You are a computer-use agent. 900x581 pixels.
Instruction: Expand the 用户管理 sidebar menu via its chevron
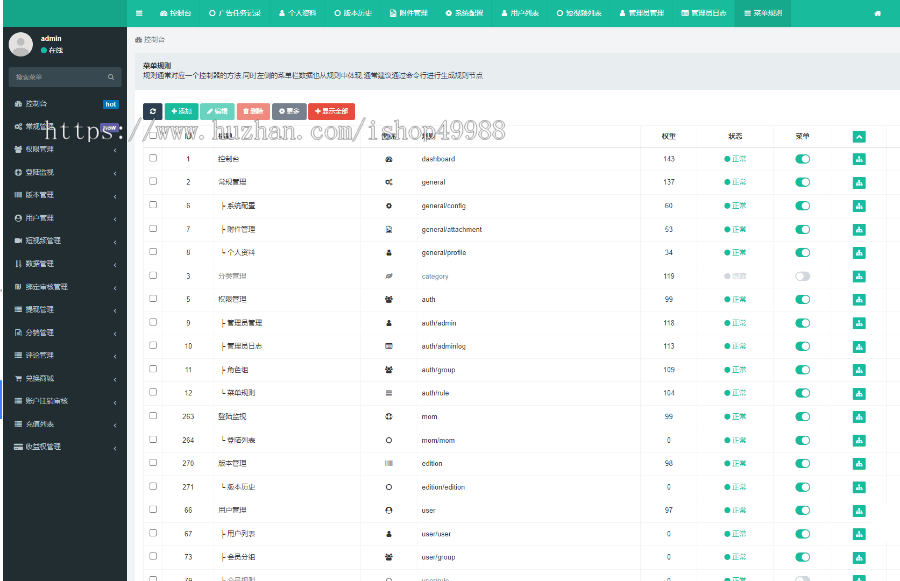coord(115,219)
